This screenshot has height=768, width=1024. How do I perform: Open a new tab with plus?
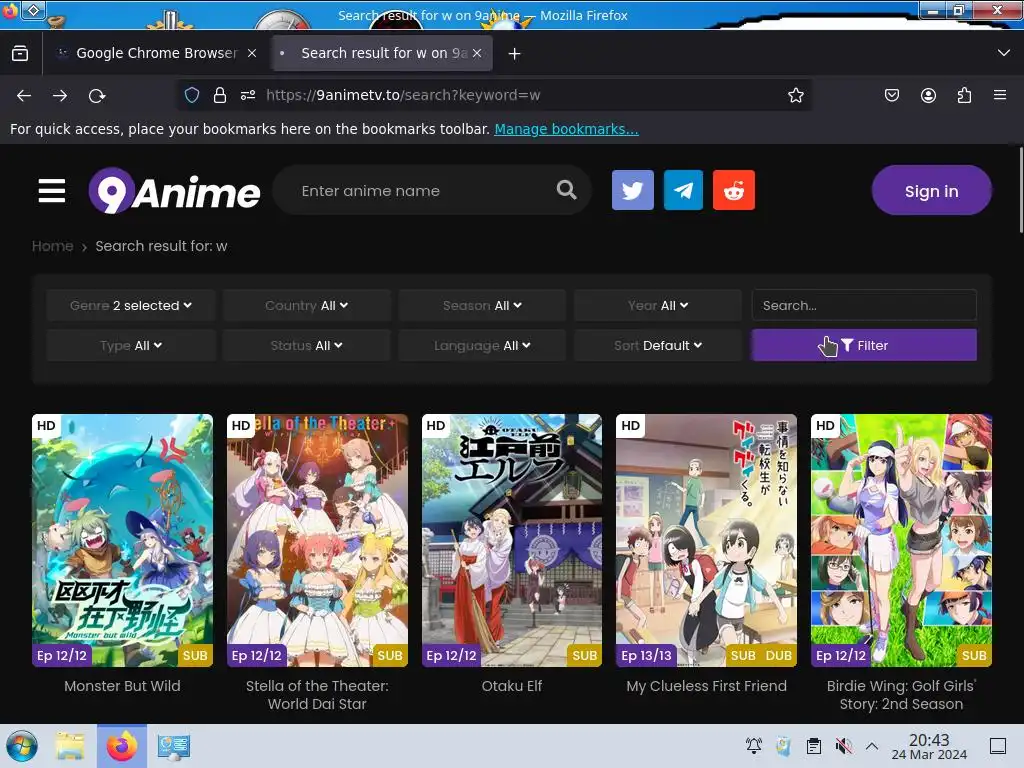515,54
